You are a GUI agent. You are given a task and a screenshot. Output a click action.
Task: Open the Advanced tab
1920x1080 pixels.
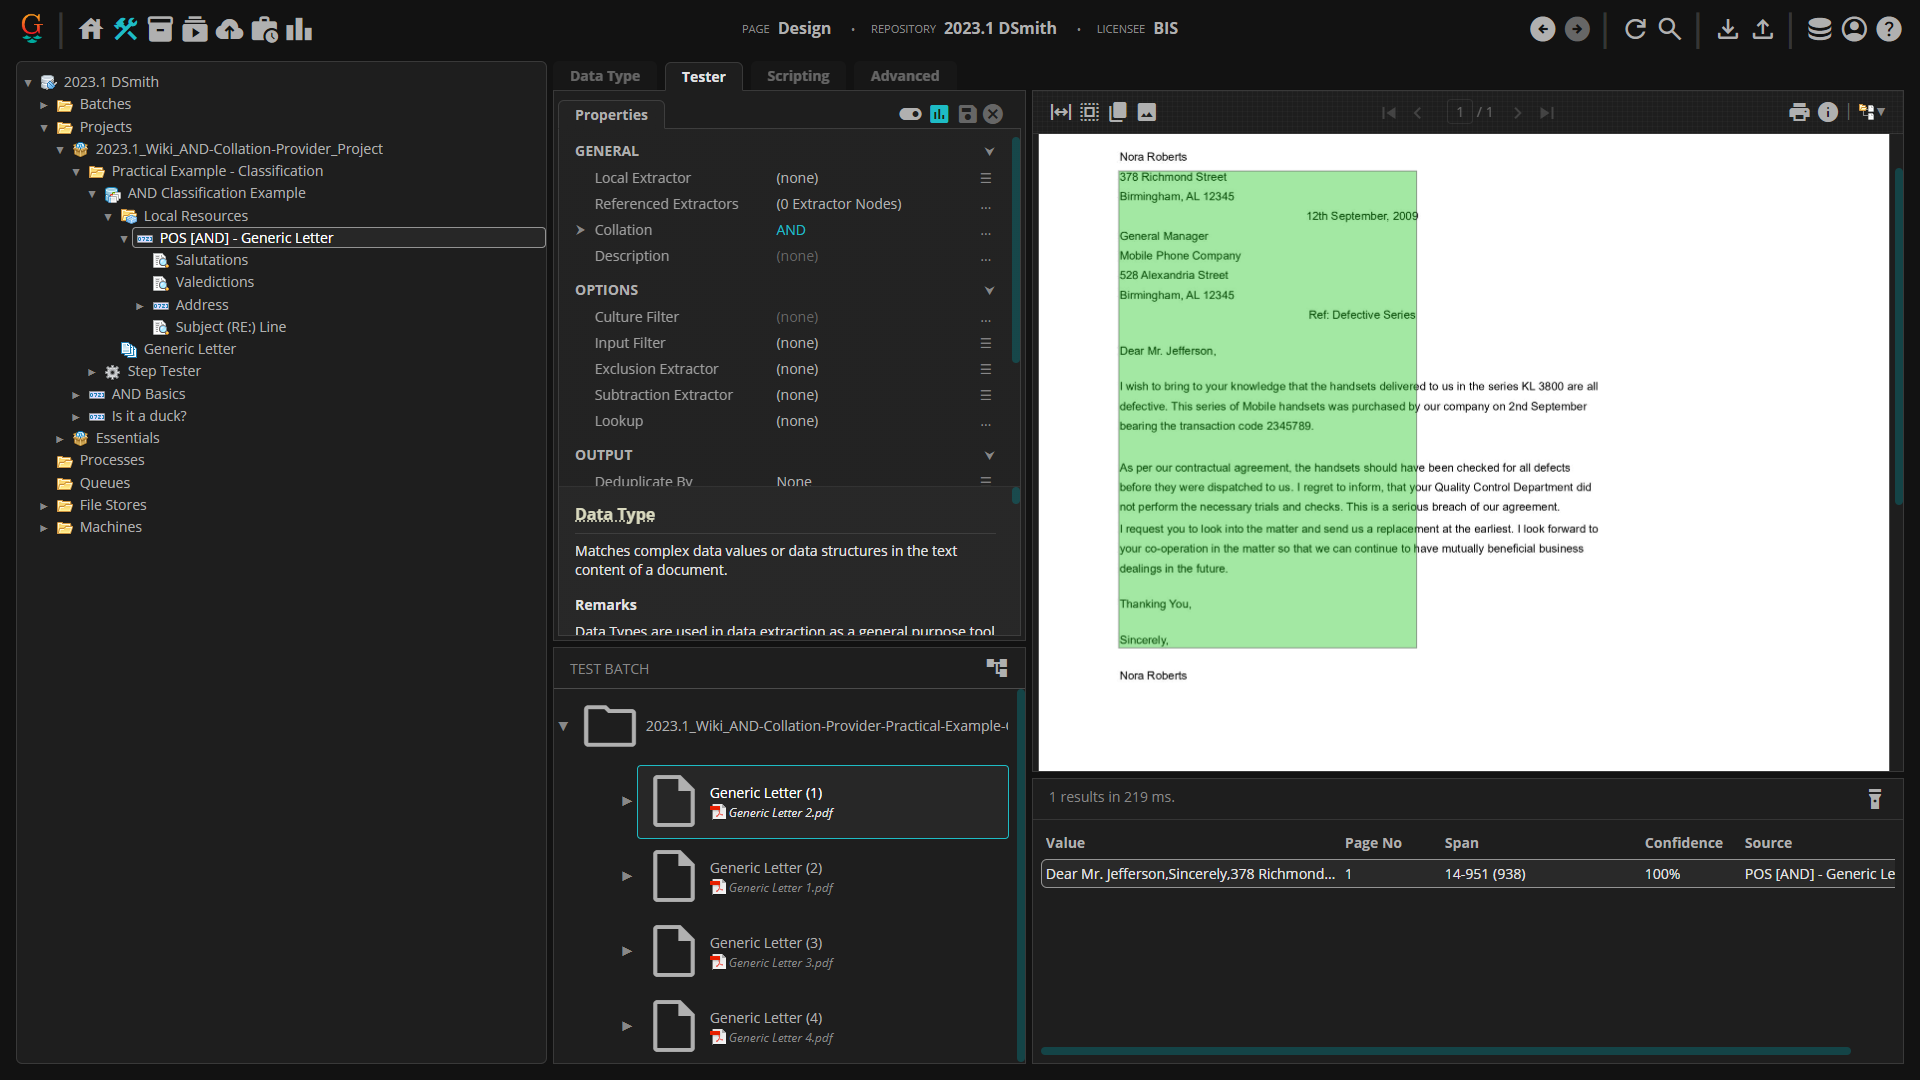coord(904,76)
